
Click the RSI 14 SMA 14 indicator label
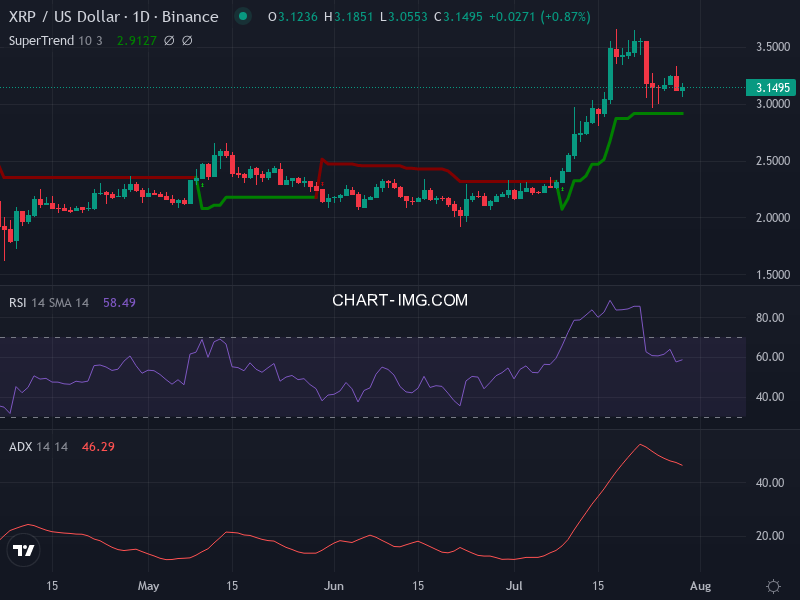(x=49, y=303)
